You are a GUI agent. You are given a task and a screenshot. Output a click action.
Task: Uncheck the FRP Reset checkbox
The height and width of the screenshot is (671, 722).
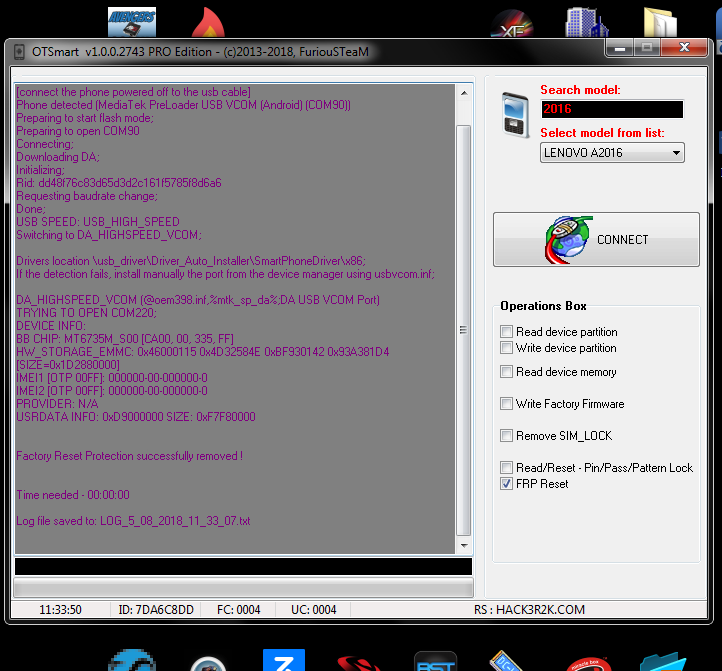pos(507,484)
